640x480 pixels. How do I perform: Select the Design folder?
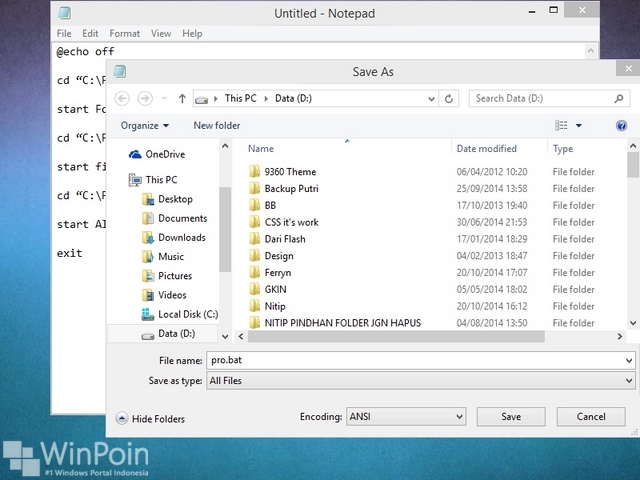tap(271, 256)
